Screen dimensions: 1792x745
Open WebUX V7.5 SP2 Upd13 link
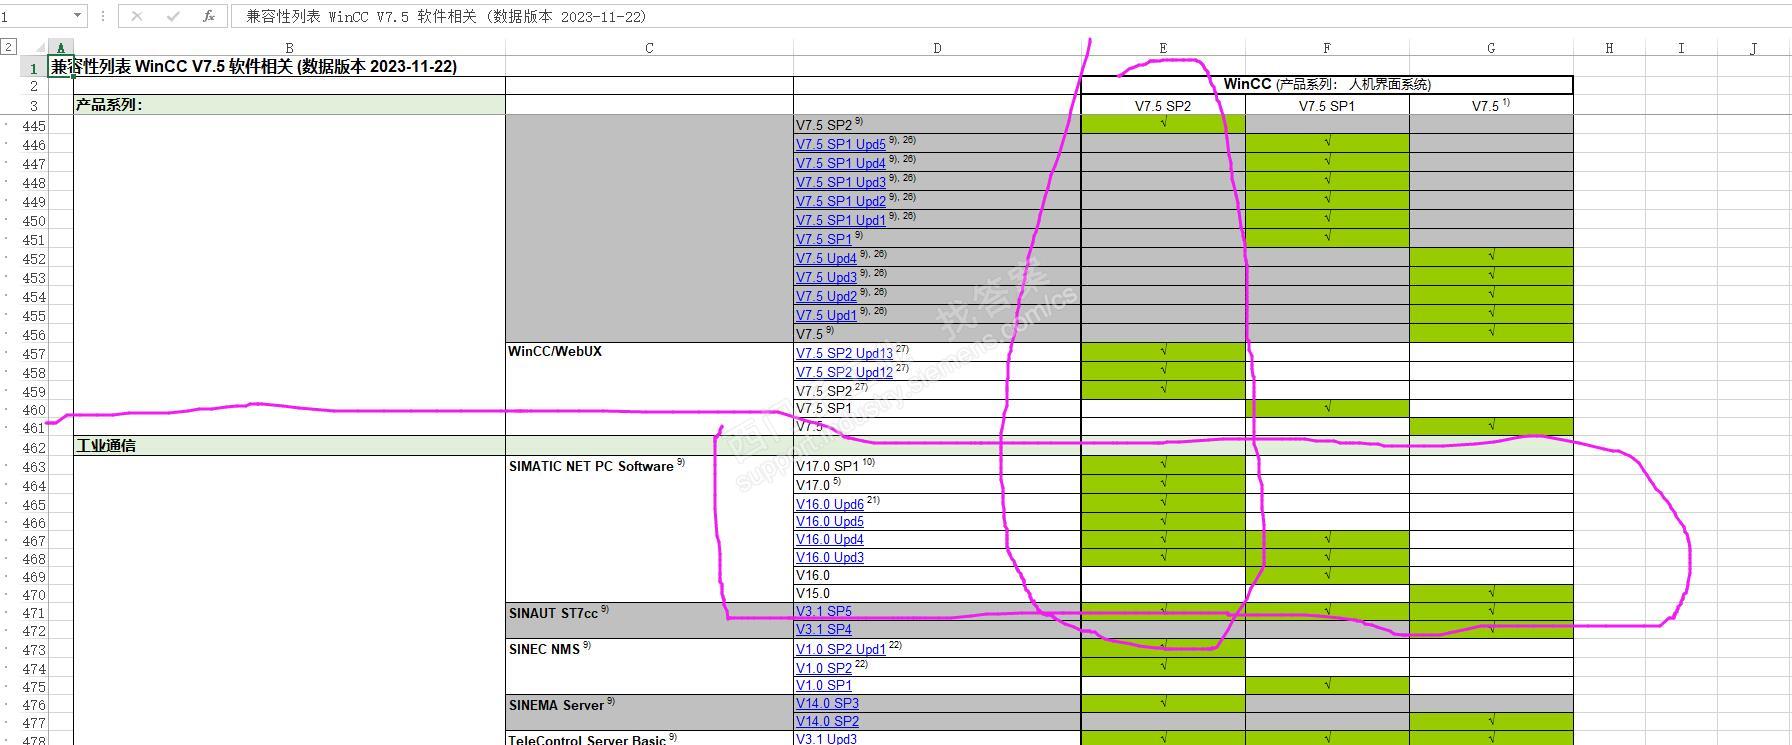tap(844, 353)
